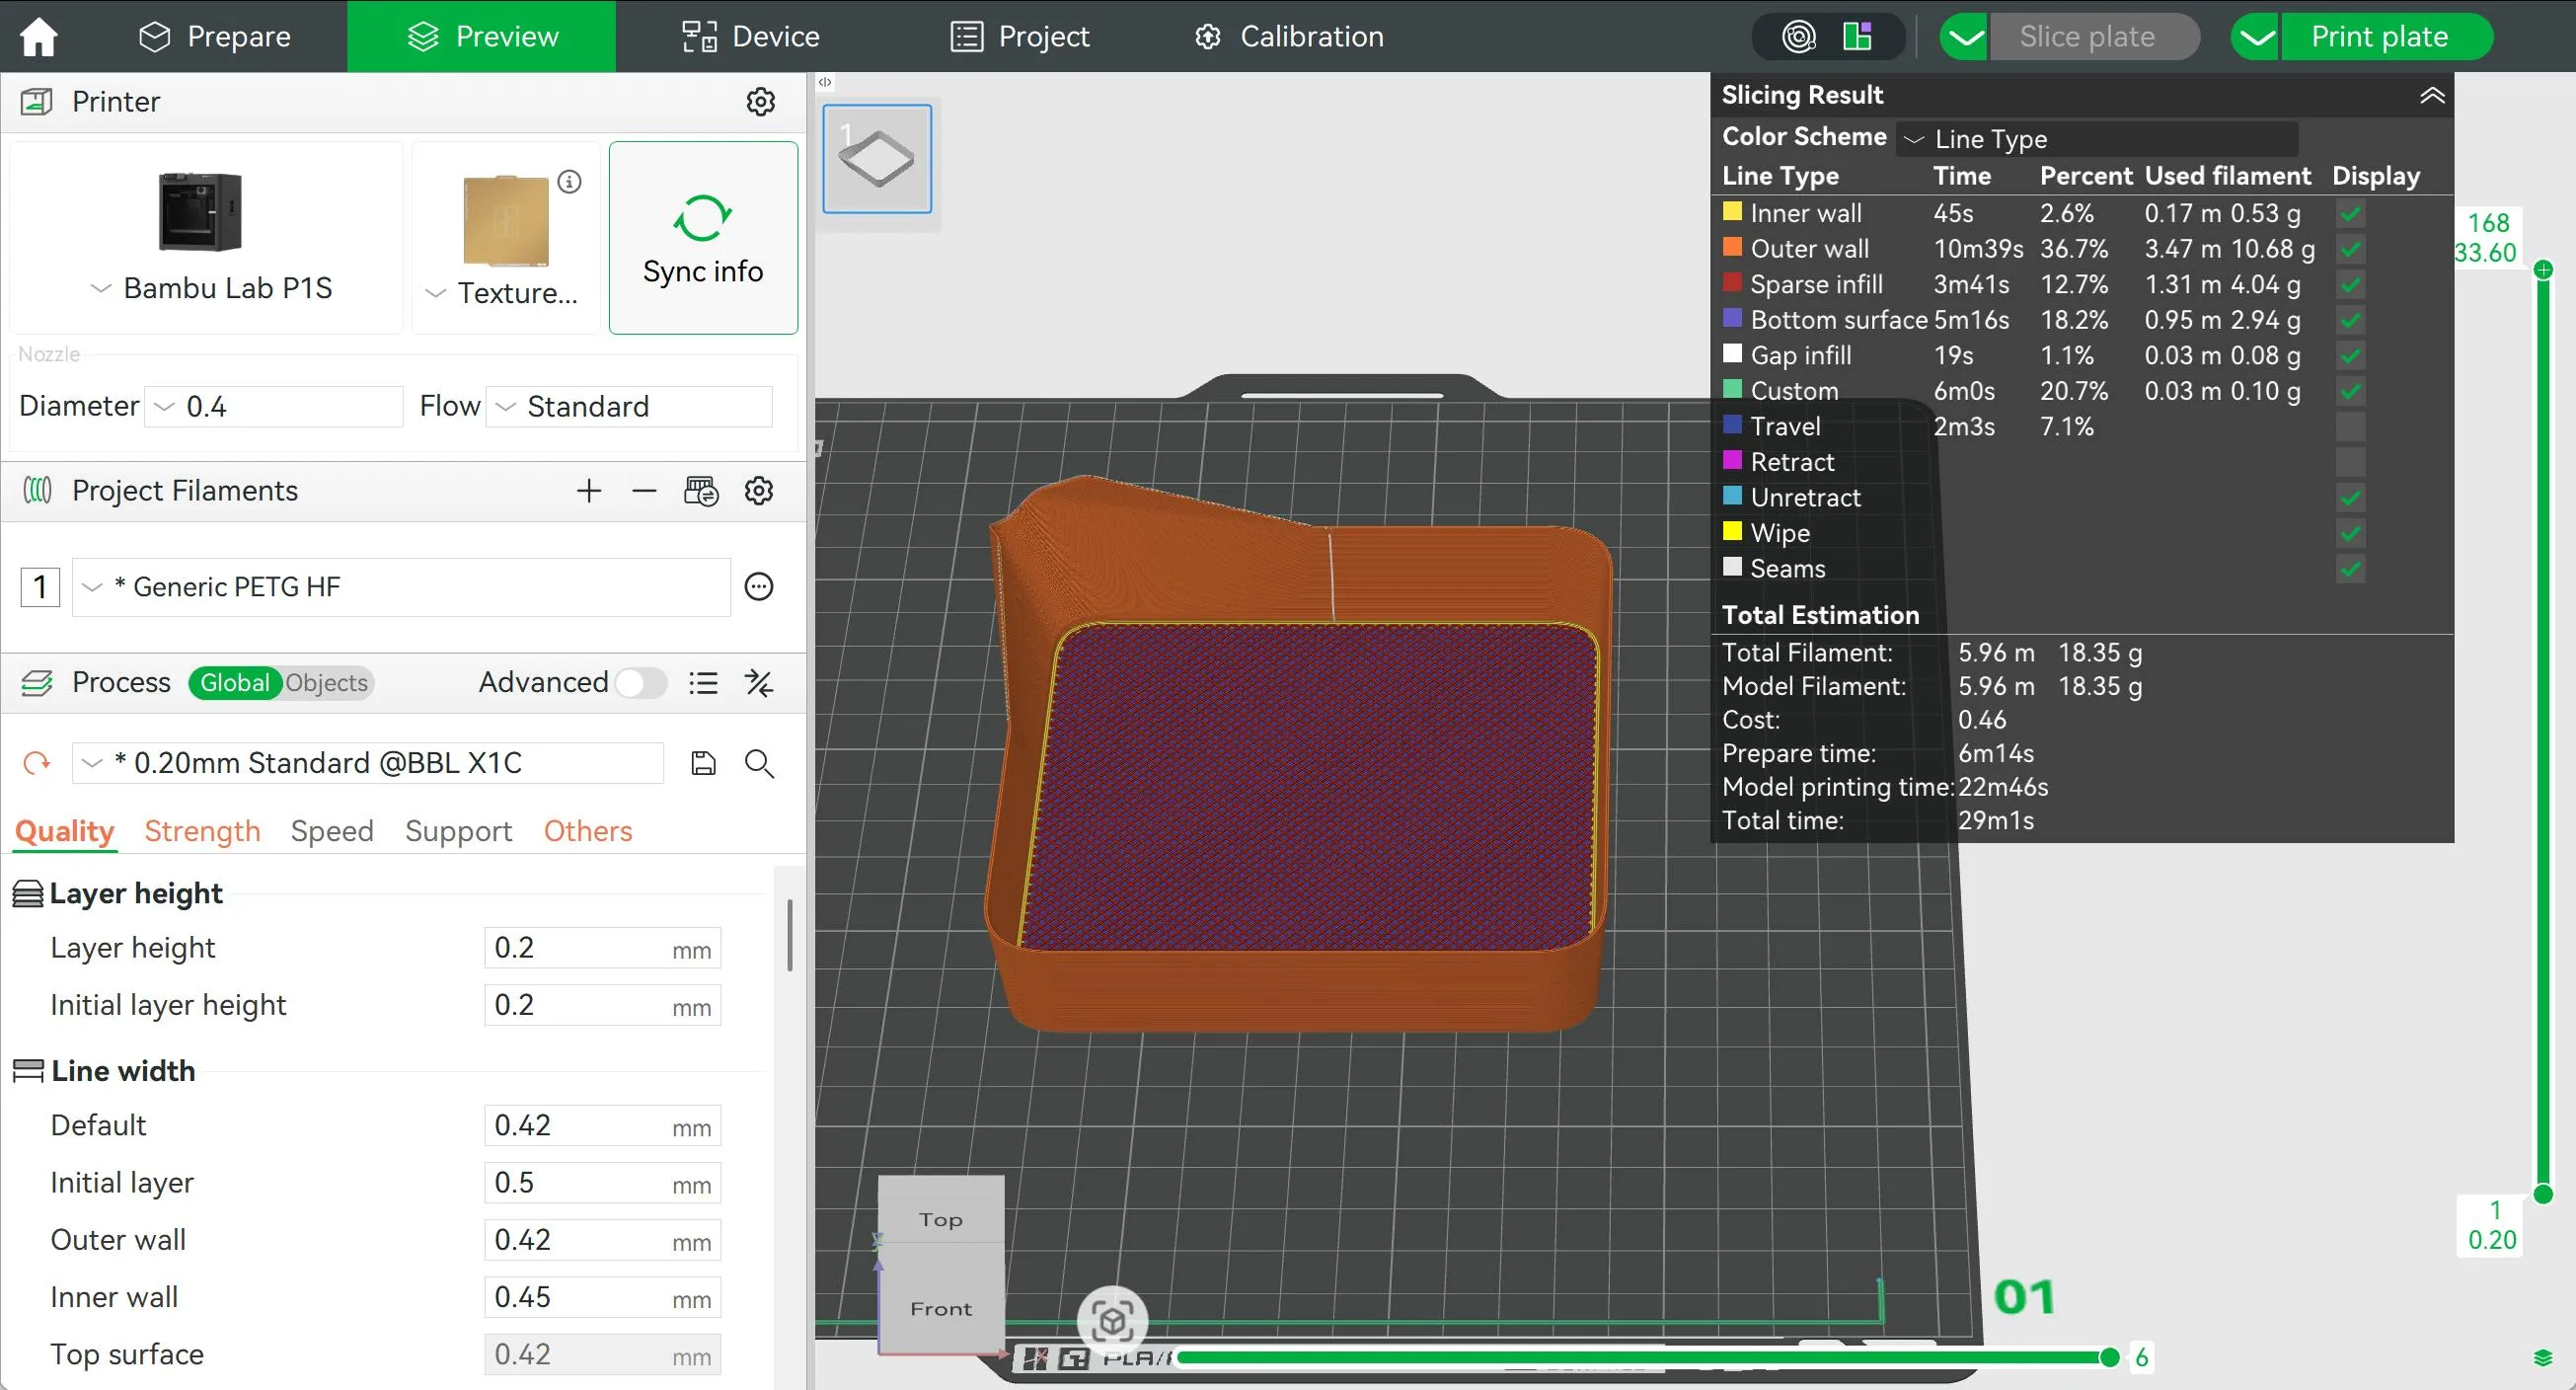Open the Speed settings tab
2576x1390 pixels.
[x=332, y=831]
